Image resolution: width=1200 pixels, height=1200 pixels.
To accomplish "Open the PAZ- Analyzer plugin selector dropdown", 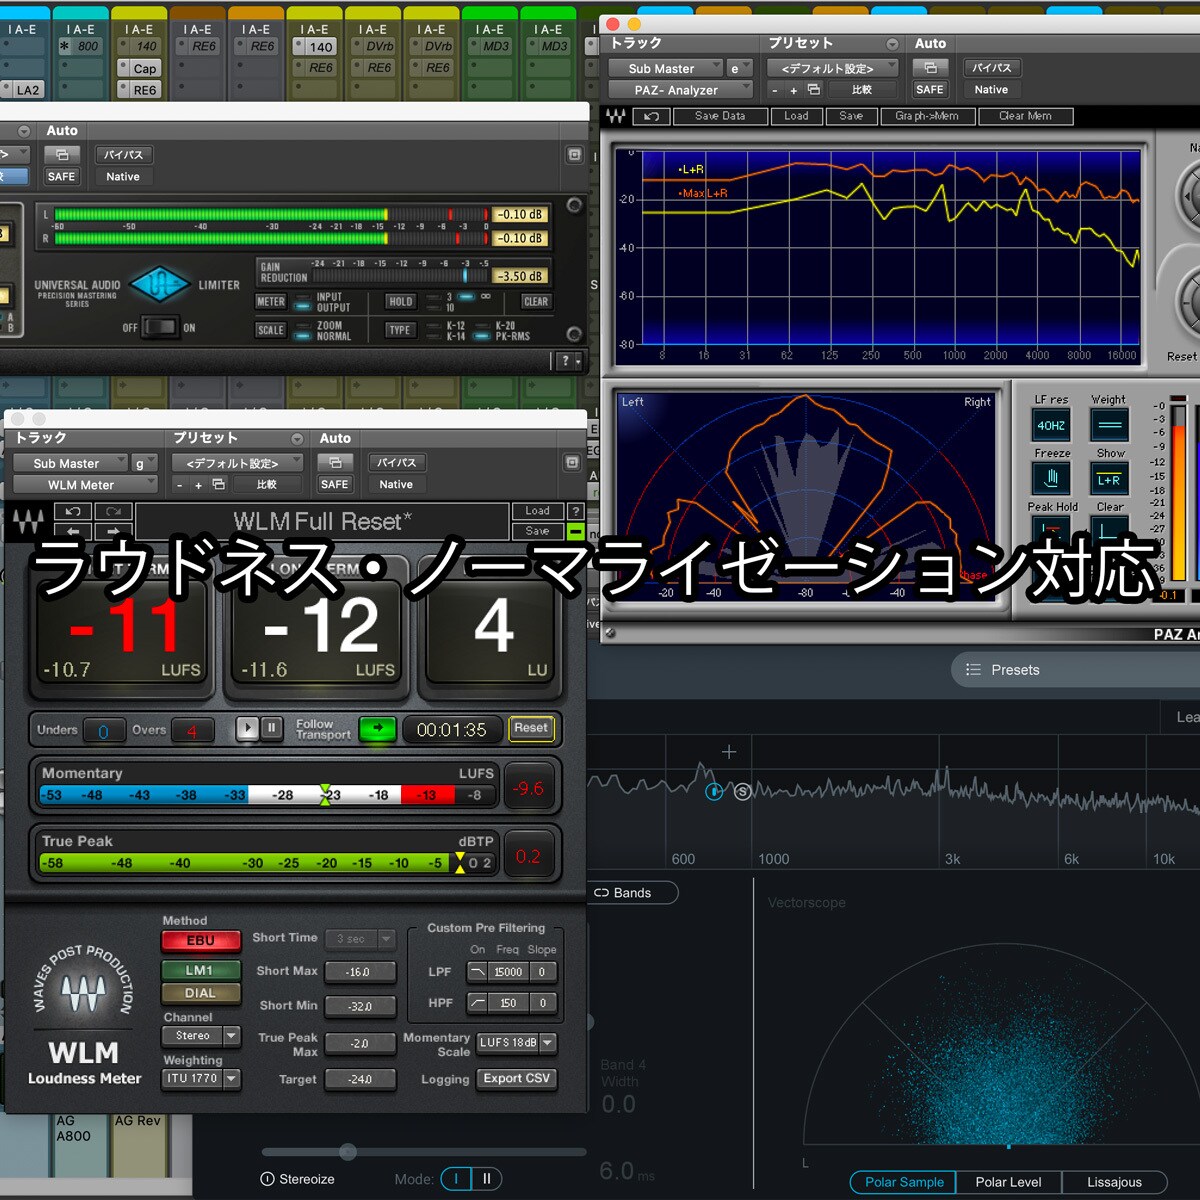I will click(680, 90).
